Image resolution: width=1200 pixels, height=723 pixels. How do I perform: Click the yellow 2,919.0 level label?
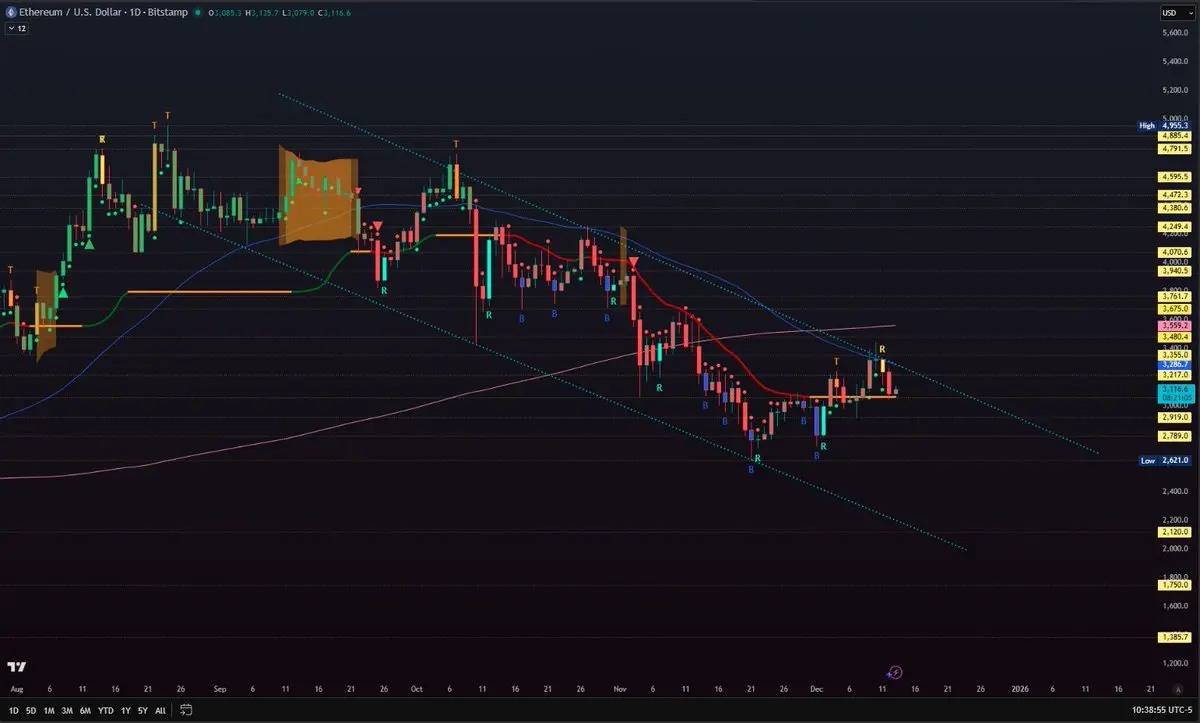(1174, 417)
